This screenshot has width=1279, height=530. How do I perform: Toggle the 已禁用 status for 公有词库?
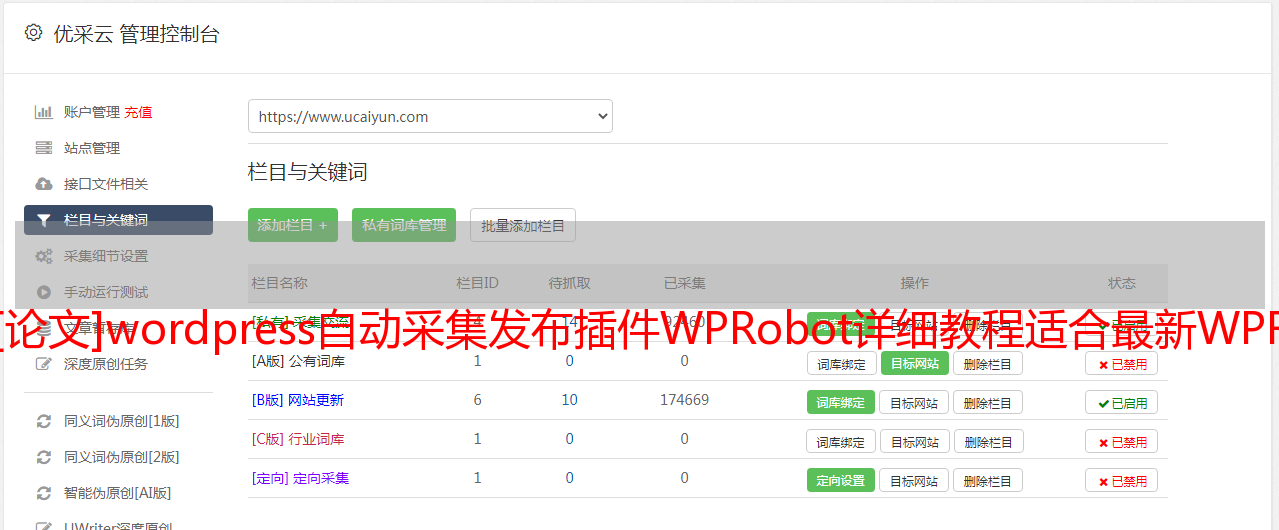click(x=1122, y=364)
